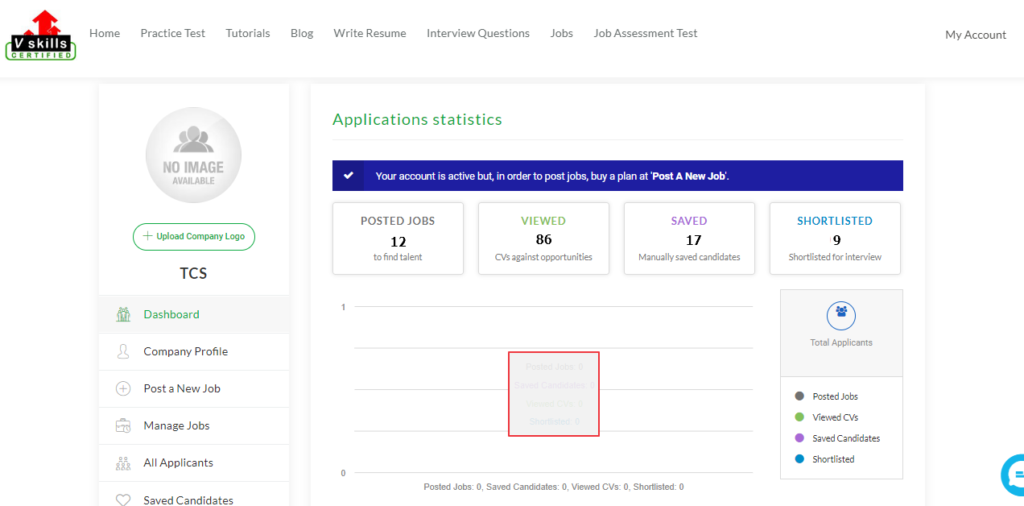1024x506 pixels.
Task: Click the chart caption below the graph
Action: [554, 487]
